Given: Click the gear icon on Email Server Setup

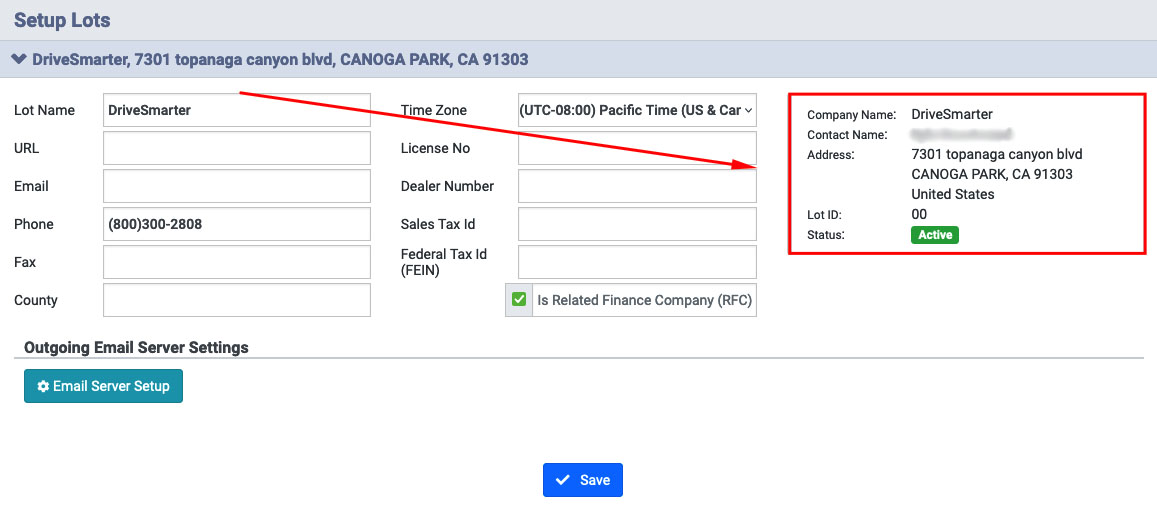Looking at the screenshot, I should (x=43, y=386).
